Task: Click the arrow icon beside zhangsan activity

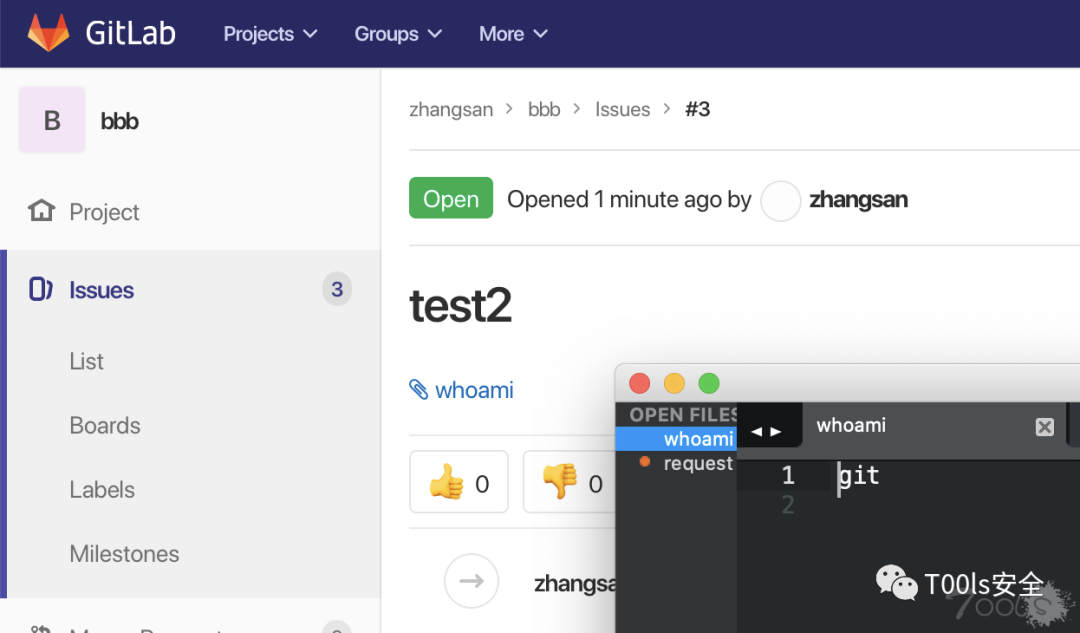Action: click(x=471, y=581)
